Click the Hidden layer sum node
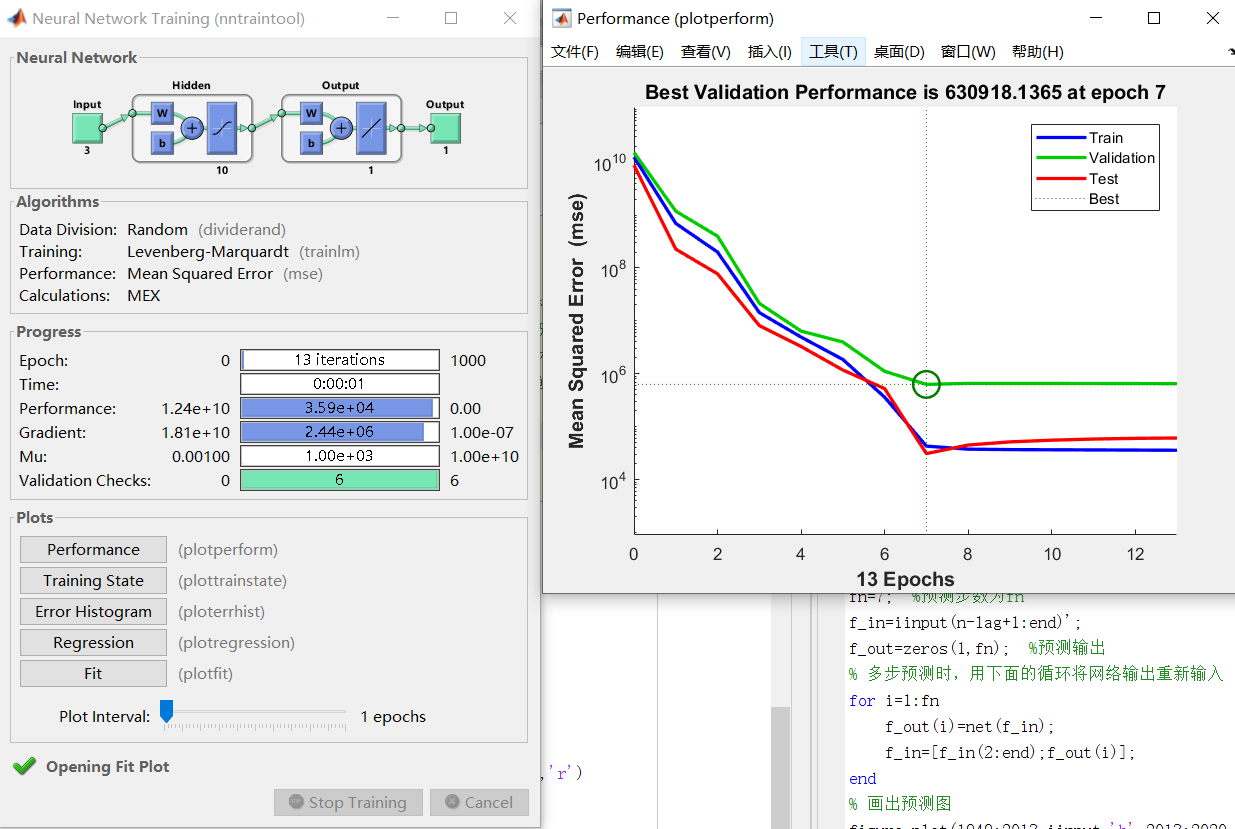This screenshot has height=829, width=1235. pyautogui.click(x=192, y=127)
